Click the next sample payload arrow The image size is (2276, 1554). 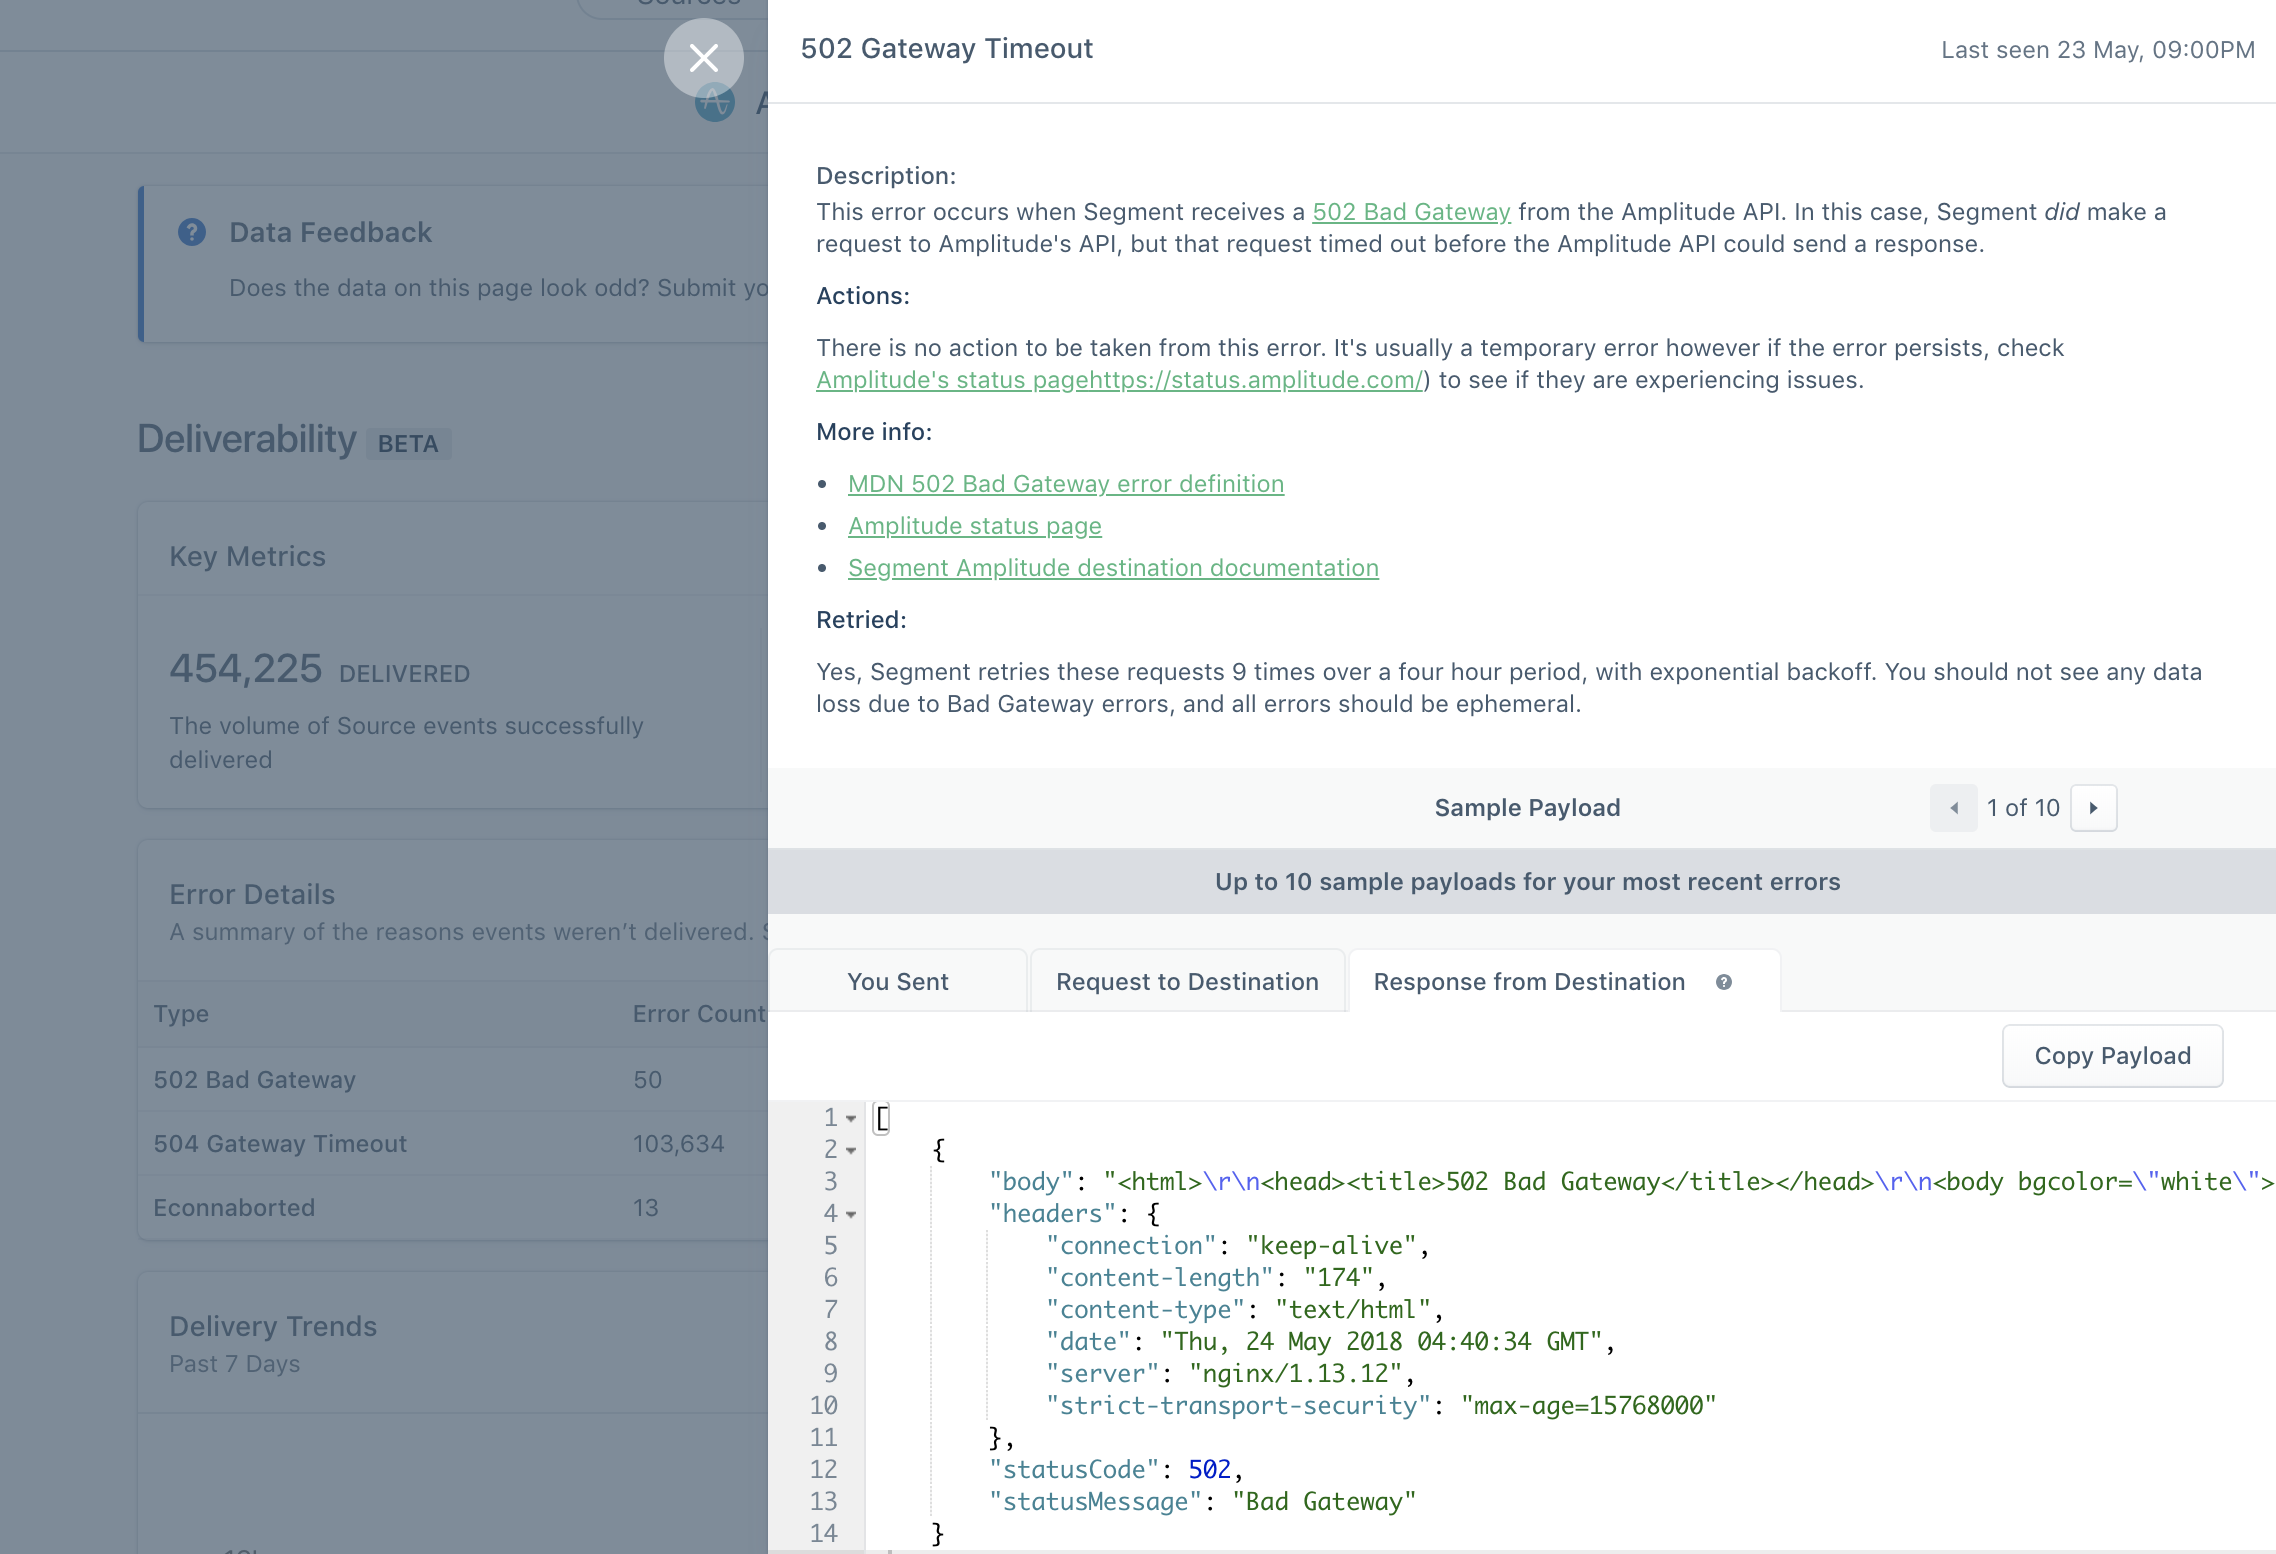coord(2094,807)
